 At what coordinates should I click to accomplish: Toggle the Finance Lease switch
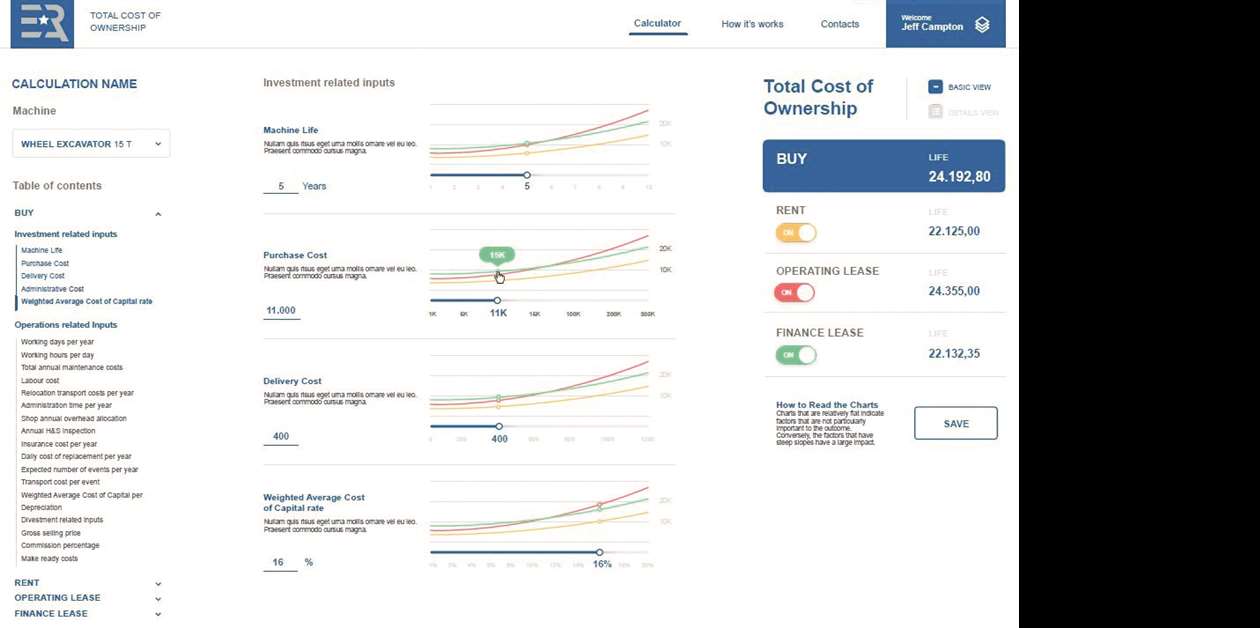click(x=796, y=354)
